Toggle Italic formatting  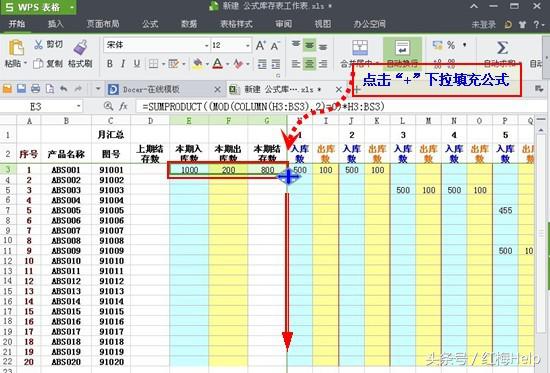123,64
